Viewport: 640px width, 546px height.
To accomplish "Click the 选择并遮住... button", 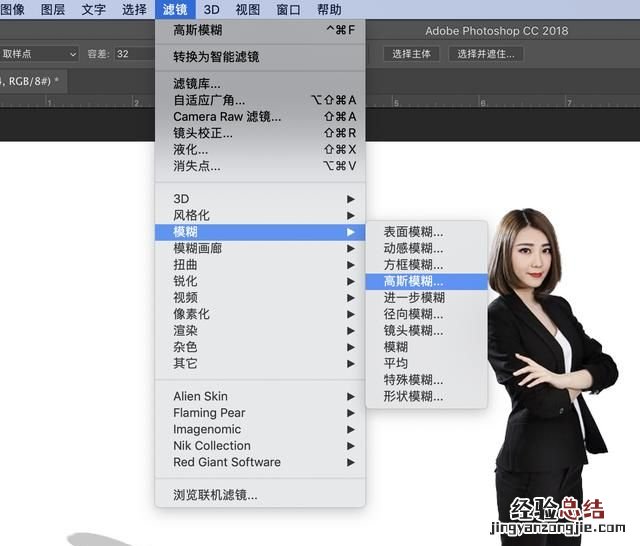I will click(486, 54).
